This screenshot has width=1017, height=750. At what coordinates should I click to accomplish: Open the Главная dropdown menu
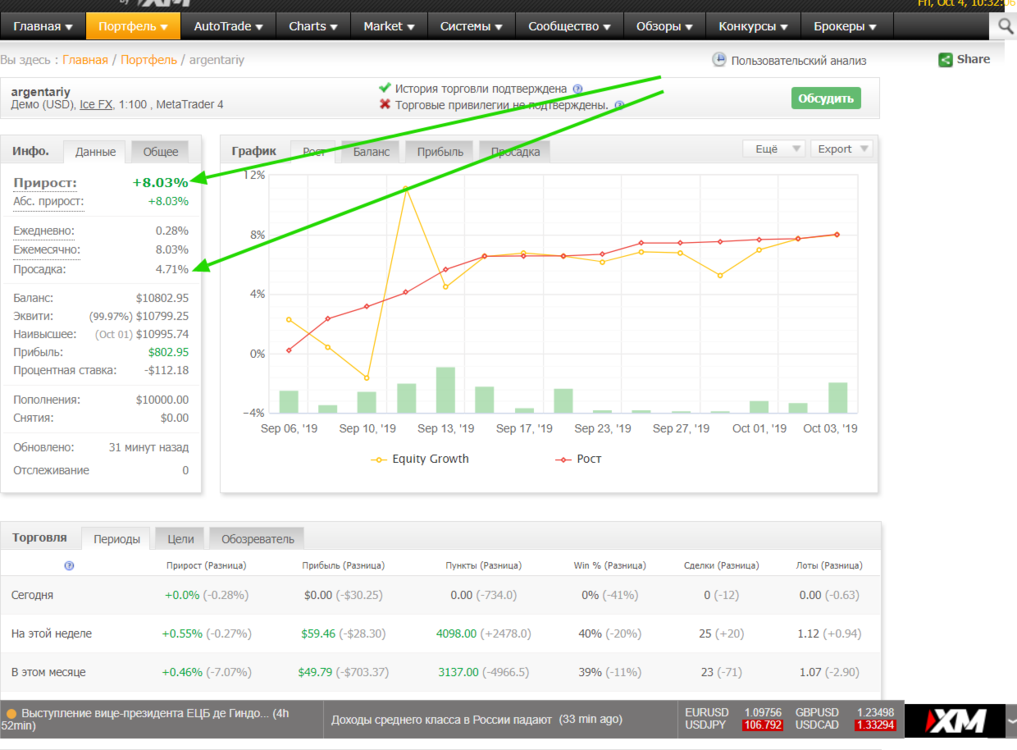(43, 27)
